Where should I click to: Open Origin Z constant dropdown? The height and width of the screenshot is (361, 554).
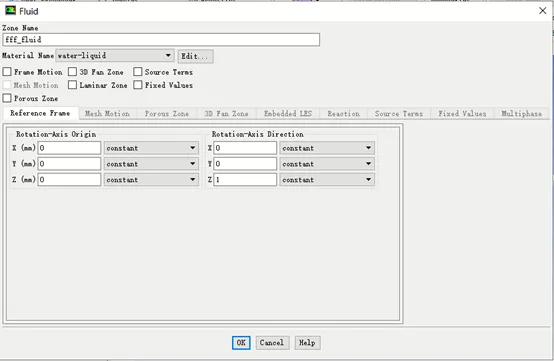point(151,180)
